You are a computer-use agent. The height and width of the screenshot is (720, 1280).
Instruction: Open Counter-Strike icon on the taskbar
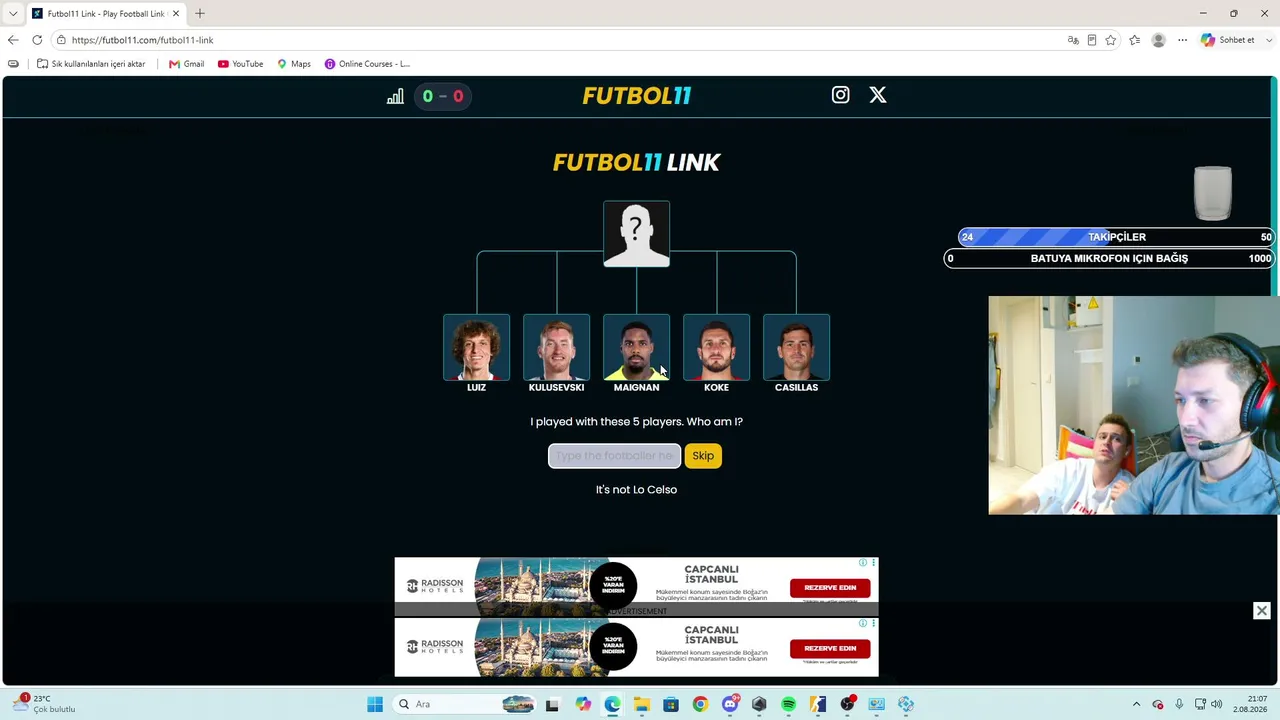(x=818, y=704)
